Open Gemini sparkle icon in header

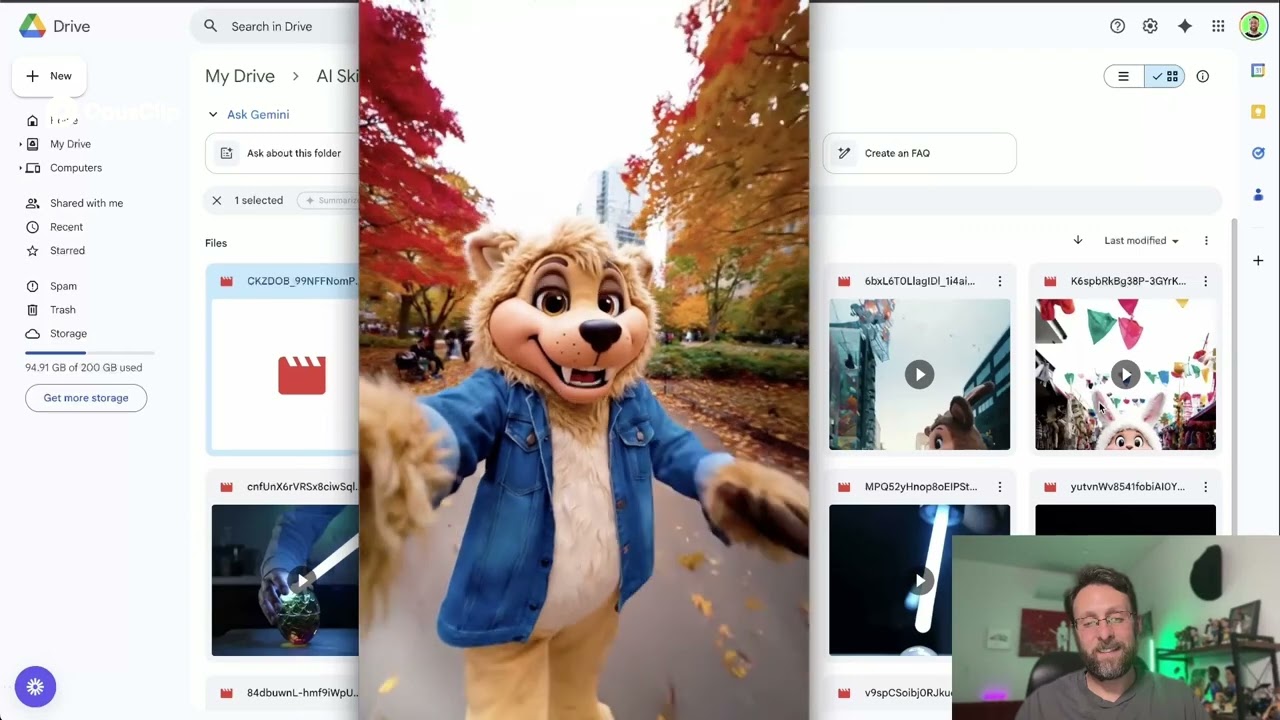(x=1184, y=26)
